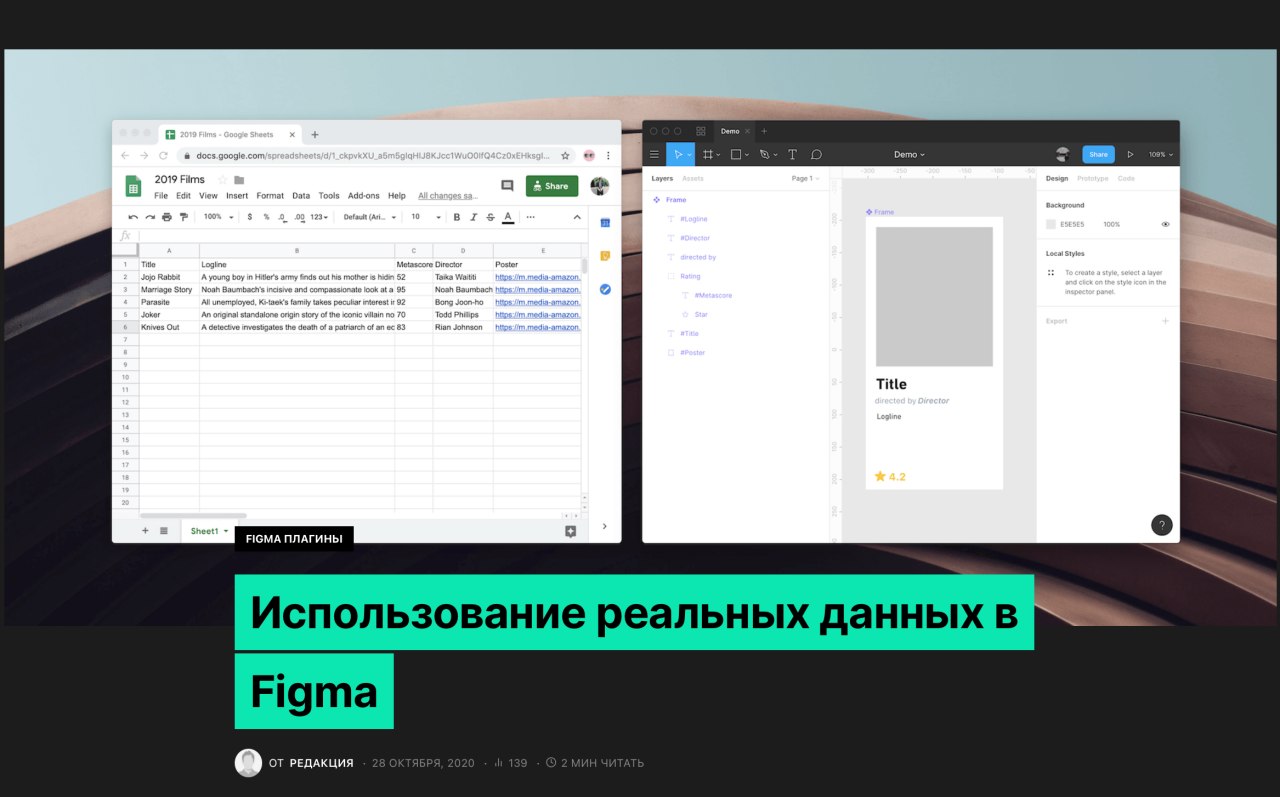
Task: Open the 123 number format dropdown
Action: coord(319,217)
